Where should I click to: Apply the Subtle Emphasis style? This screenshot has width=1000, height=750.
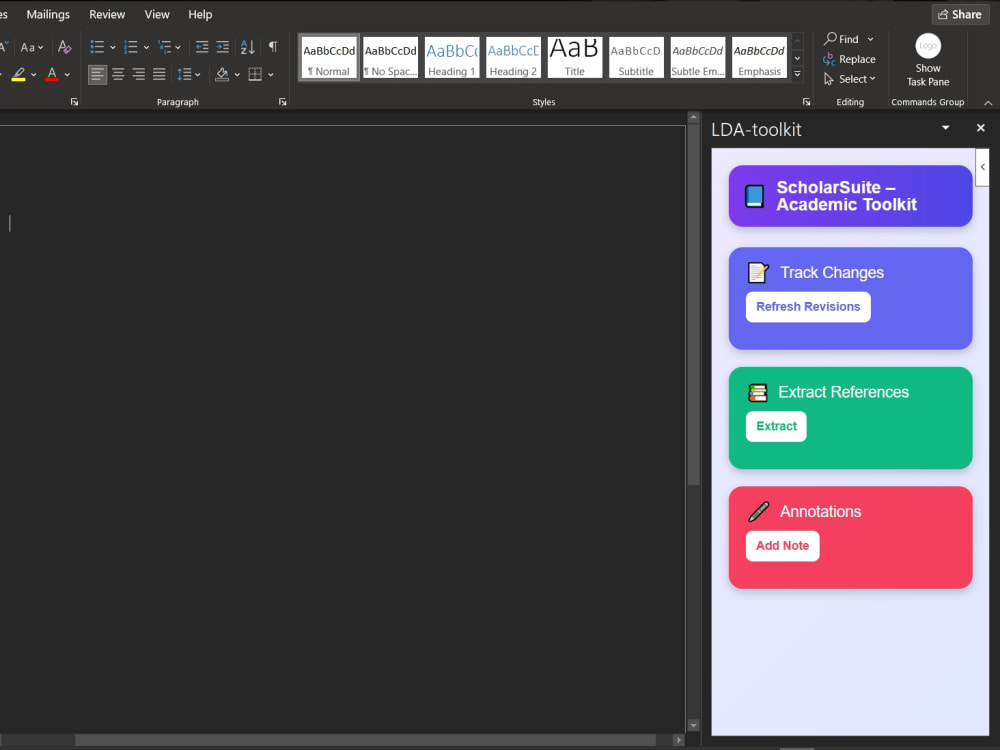click(x=698, y=57)
